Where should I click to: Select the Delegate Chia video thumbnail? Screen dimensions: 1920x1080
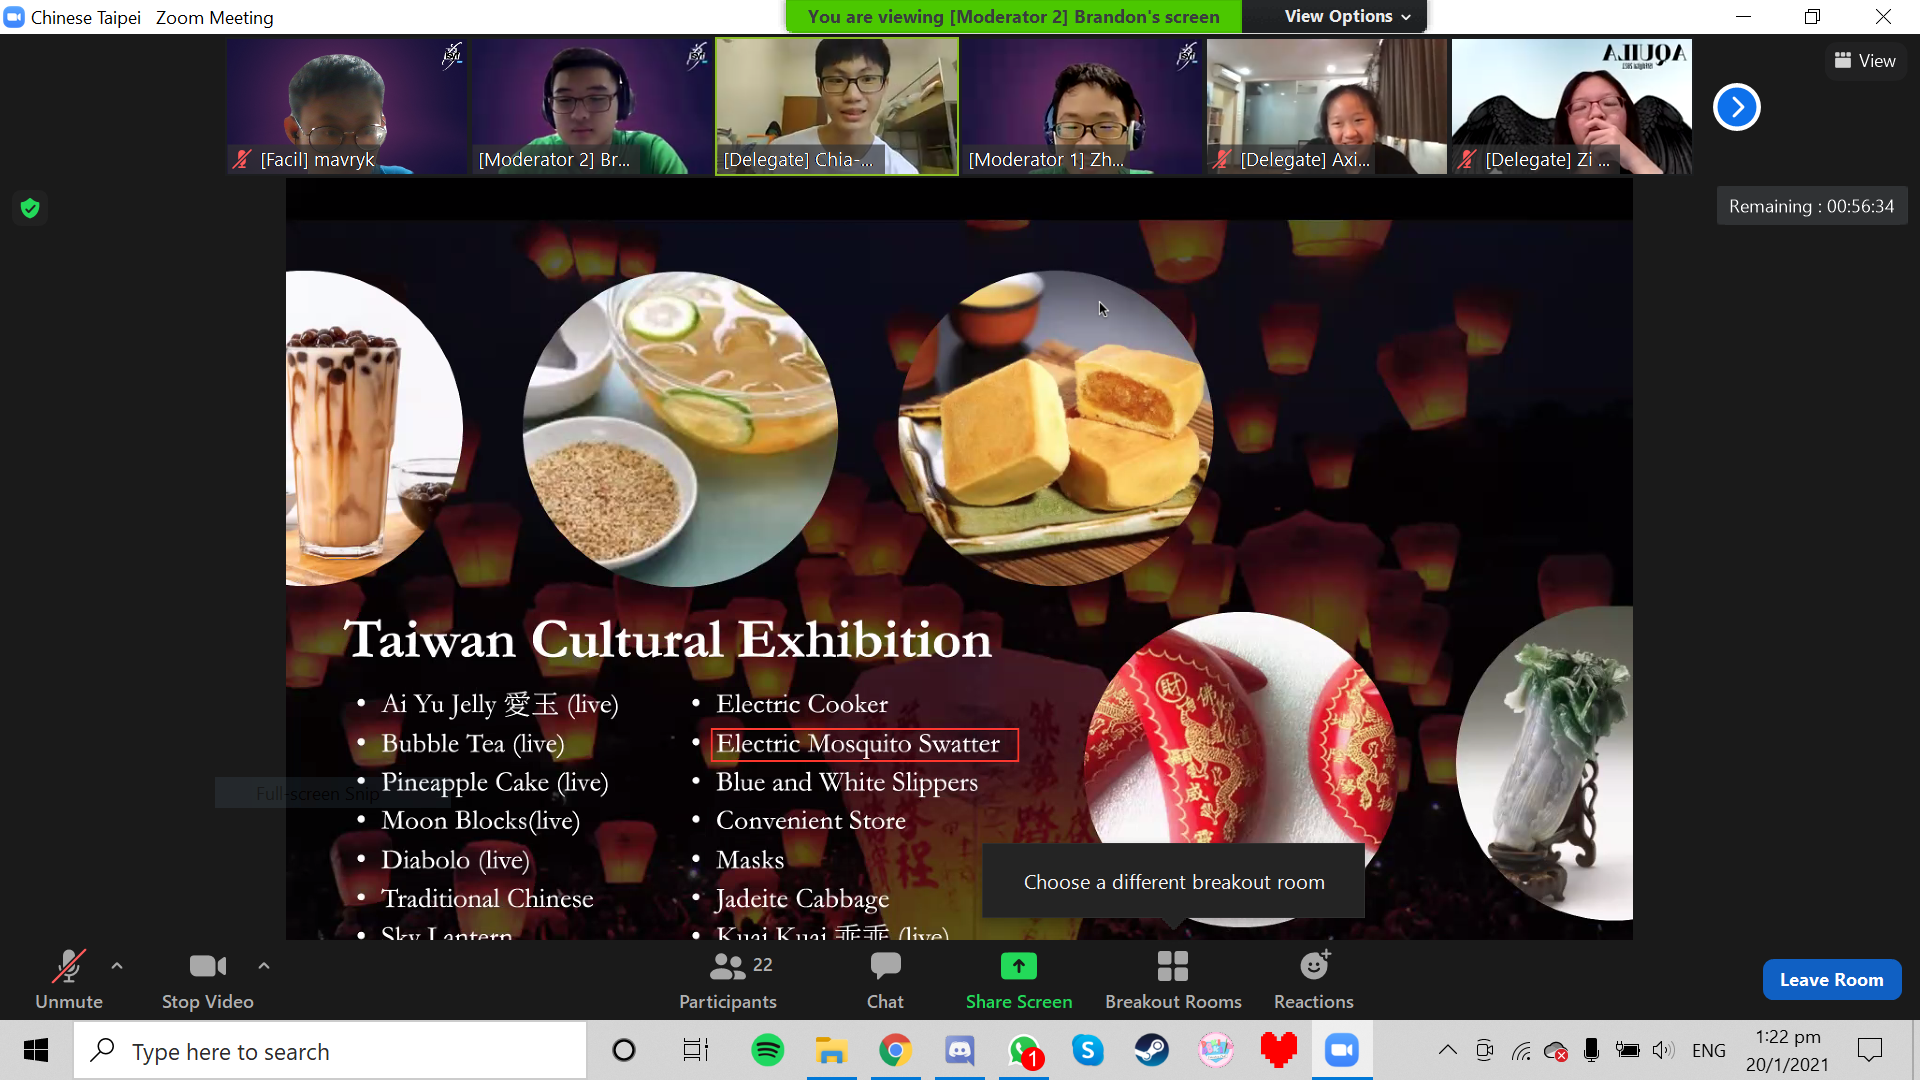coord(836,106)
